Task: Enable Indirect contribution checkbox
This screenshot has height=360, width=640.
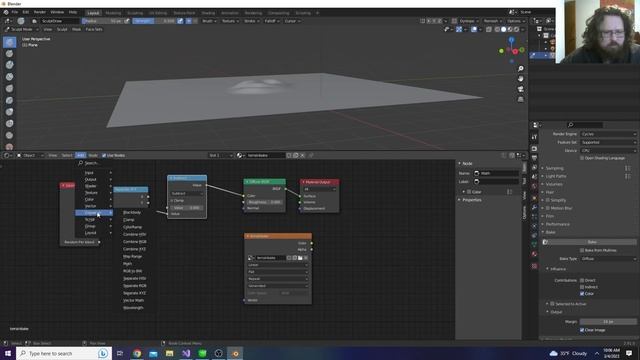Action: tap(582, 287)
